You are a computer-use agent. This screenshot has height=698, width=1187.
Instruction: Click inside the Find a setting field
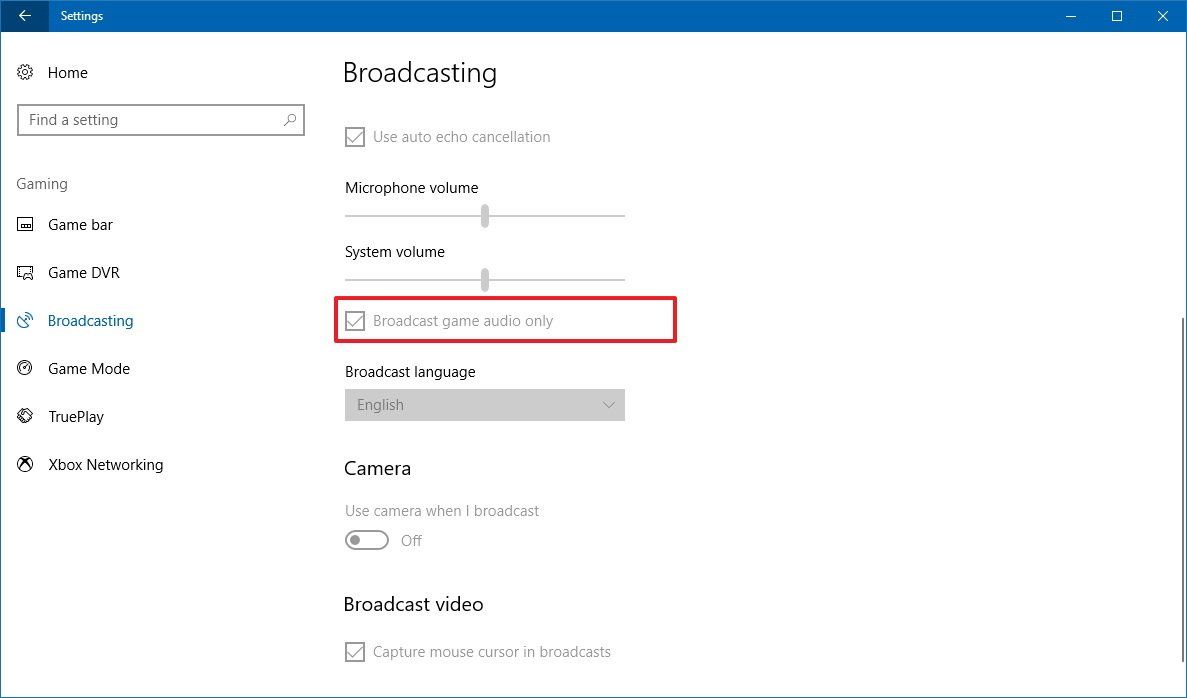[x=150, y=119]
